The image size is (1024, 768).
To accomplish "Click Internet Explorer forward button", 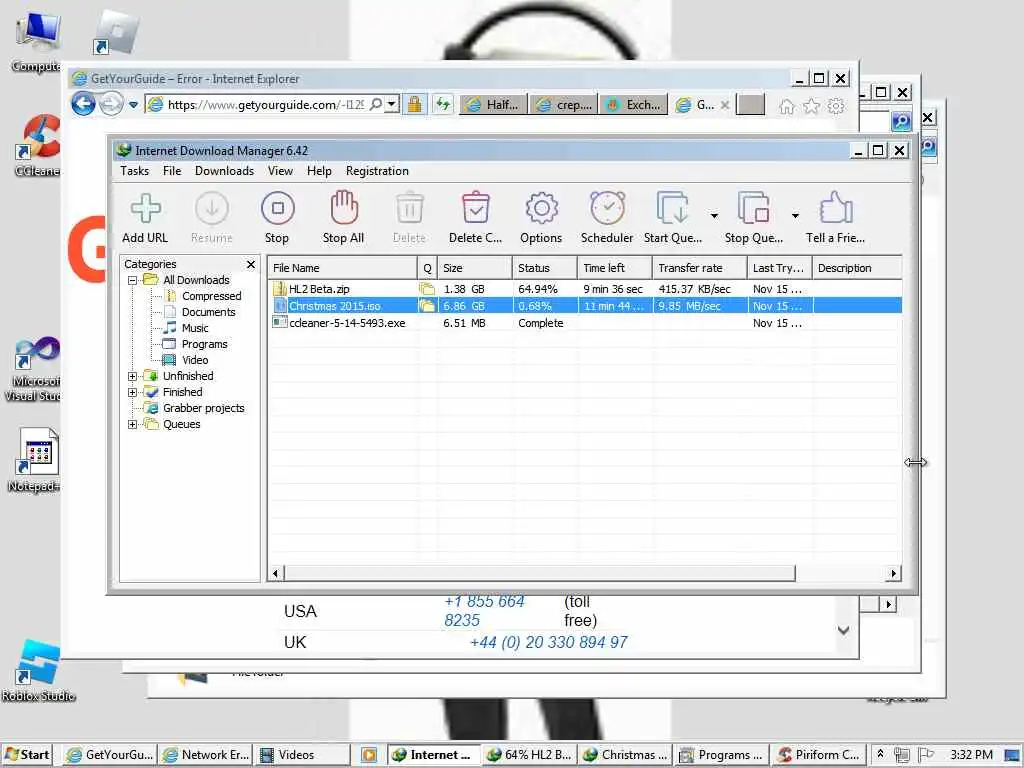I will pyautogui.click(x=111, y=104).
